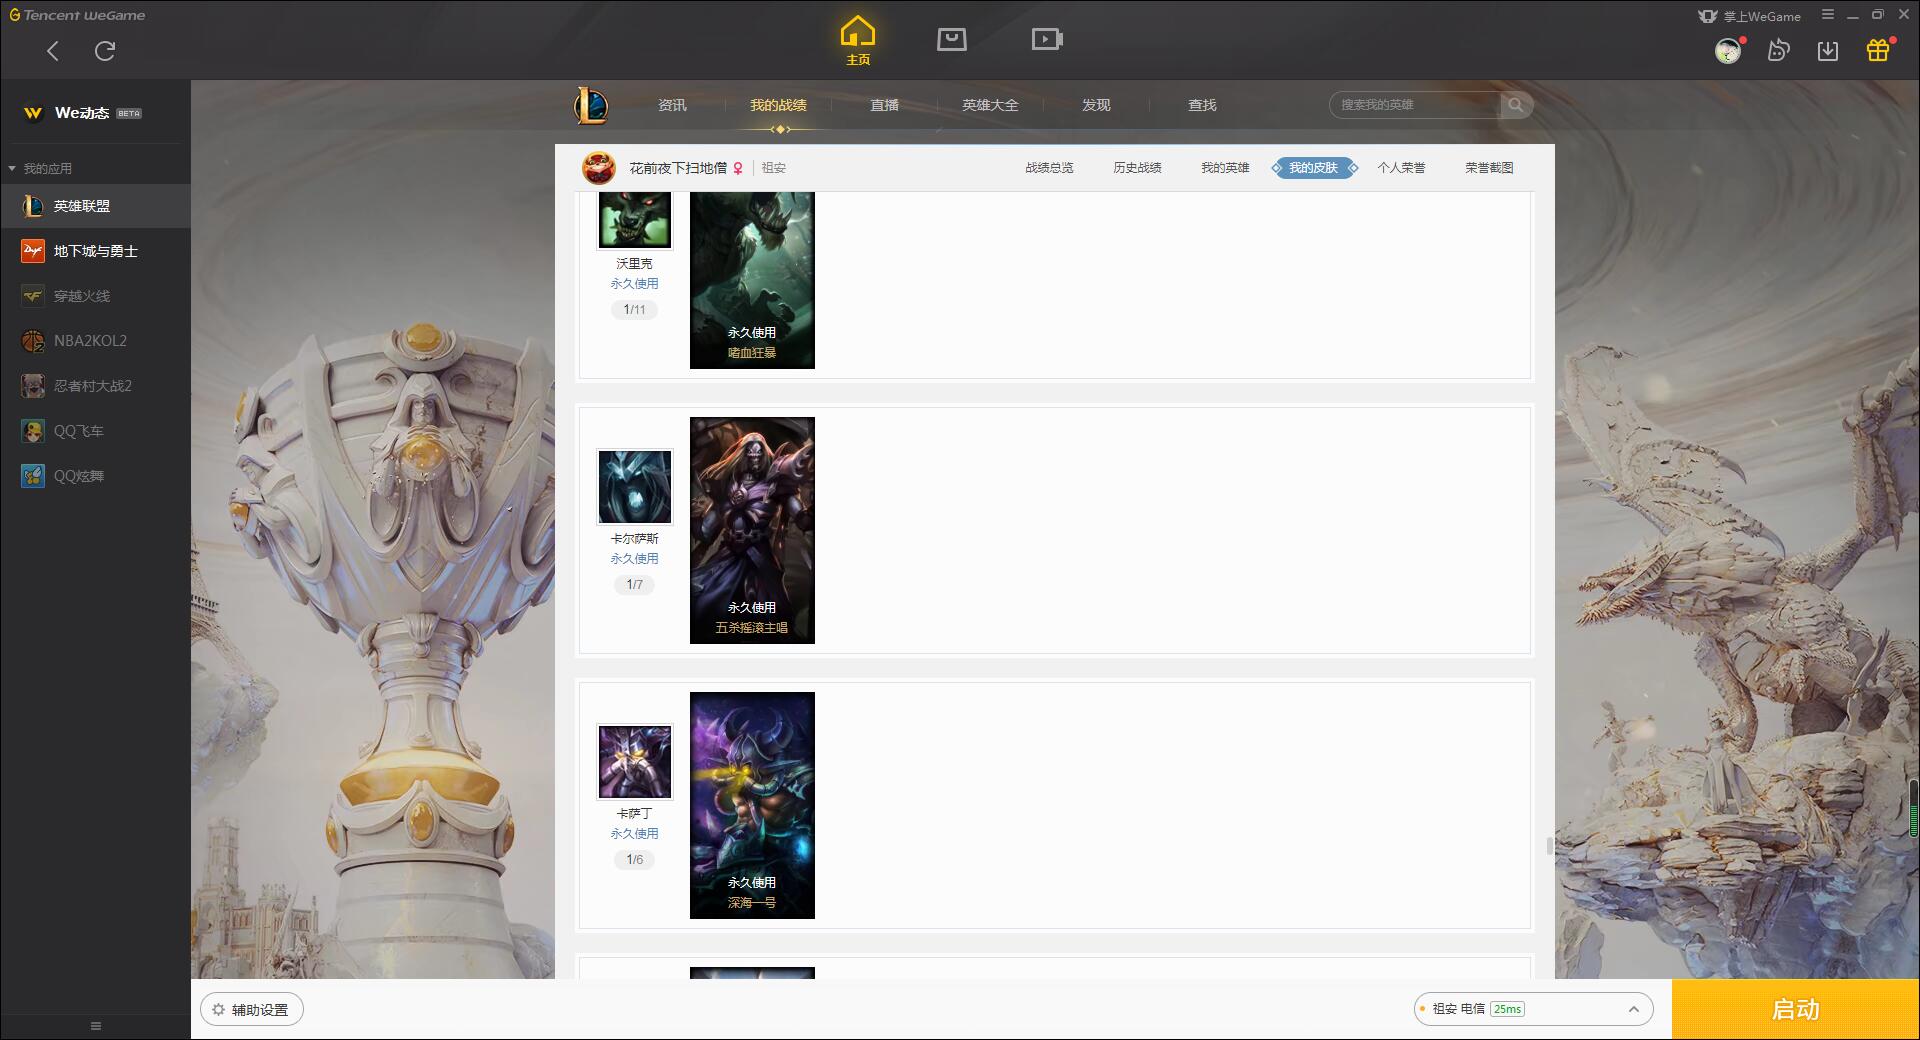Click the 祖安 server label beside name
1920x1040 pixels.
click(x=774, y=168)
